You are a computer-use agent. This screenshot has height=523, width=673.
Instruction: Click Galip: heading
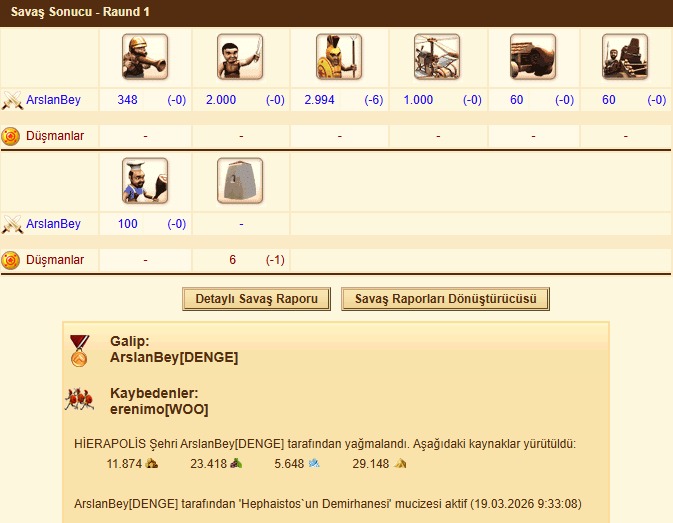tap(130, 342)
